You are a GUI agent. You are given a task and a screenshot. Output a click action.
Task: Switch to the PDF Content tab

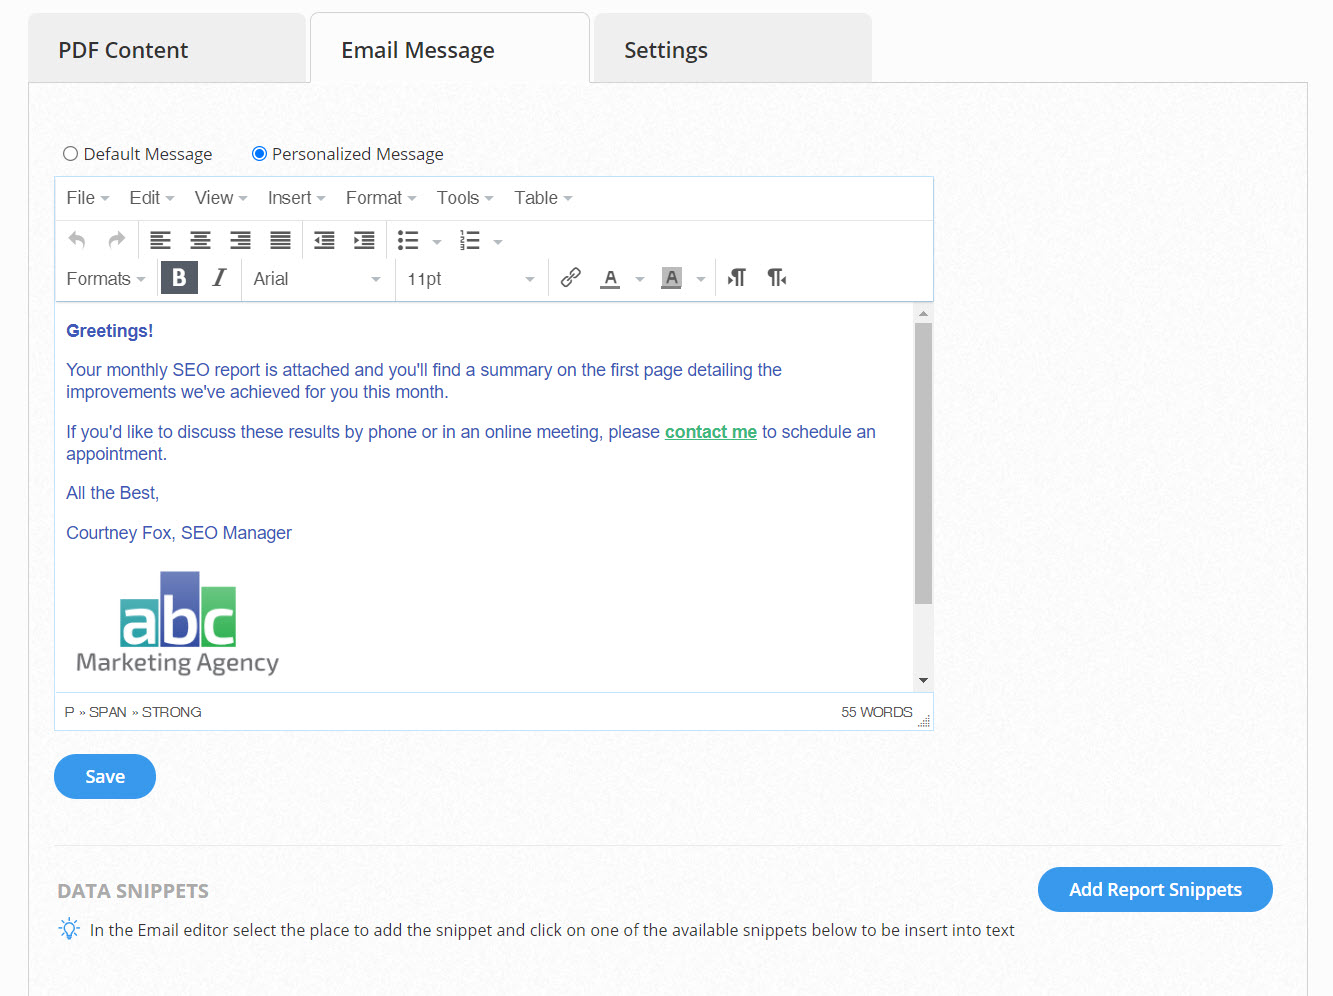pos(124,50)
